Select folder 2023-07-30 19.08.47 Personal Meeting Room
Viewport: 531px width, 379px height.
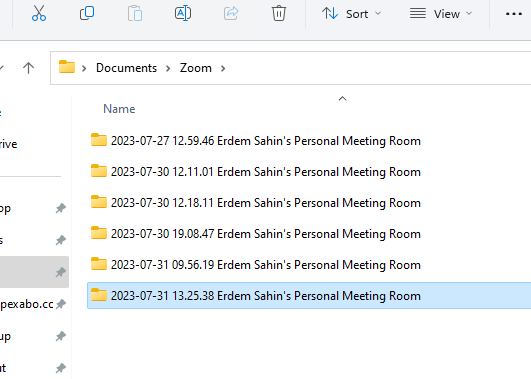click(x=266, y=234)
